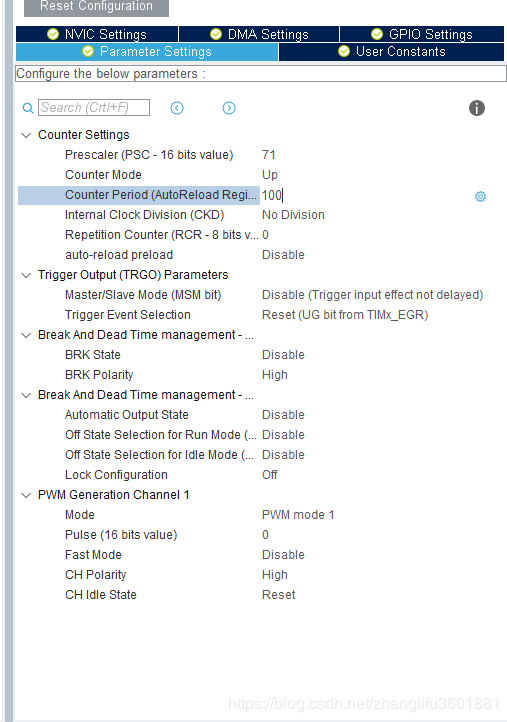
Task: Change auto-reload preload Disable setting
Action: pos(283,255)
